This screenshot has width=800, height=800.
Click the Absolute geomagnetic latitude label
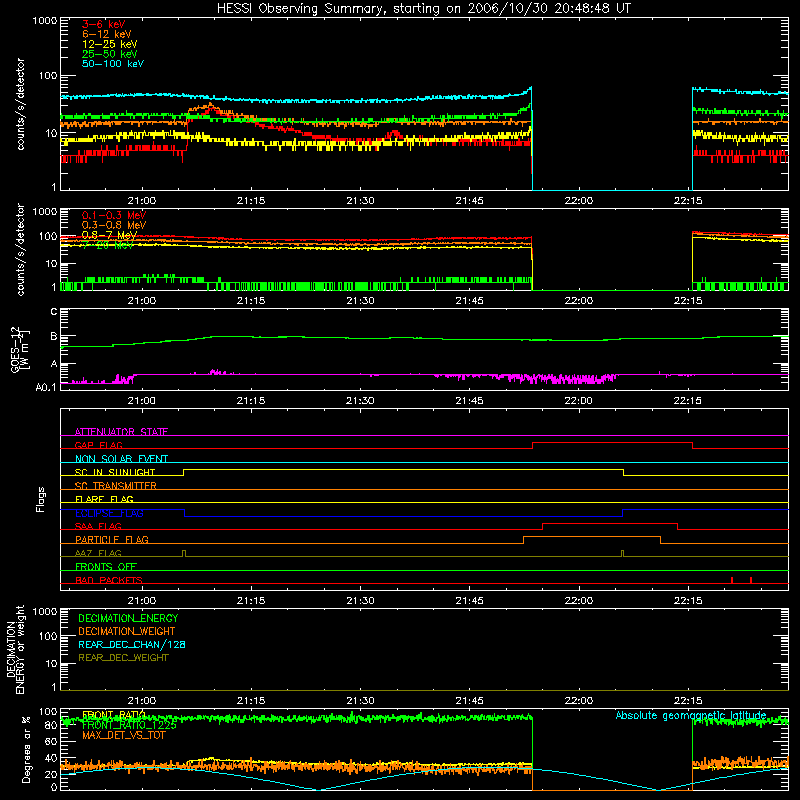point(691,715)
